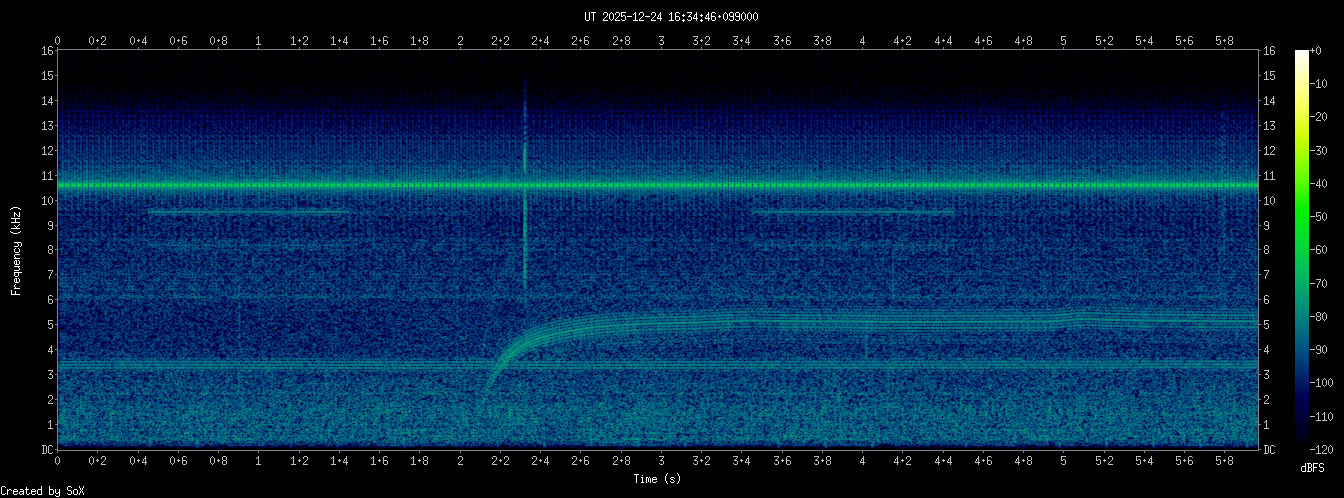
Task: Click the "16" label on the right frequency axis
Action: tap(1270, 51)
